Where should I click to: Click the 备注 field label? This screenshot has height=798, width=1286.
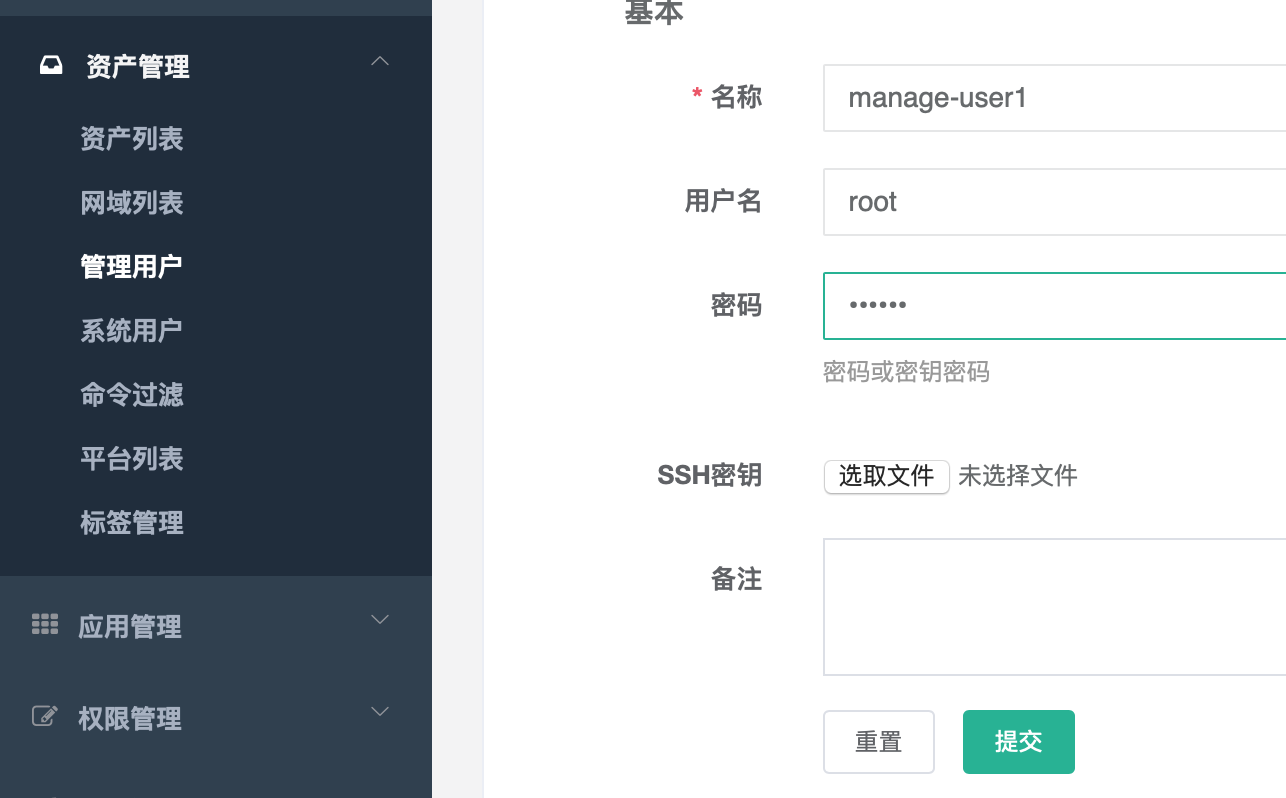736,579
